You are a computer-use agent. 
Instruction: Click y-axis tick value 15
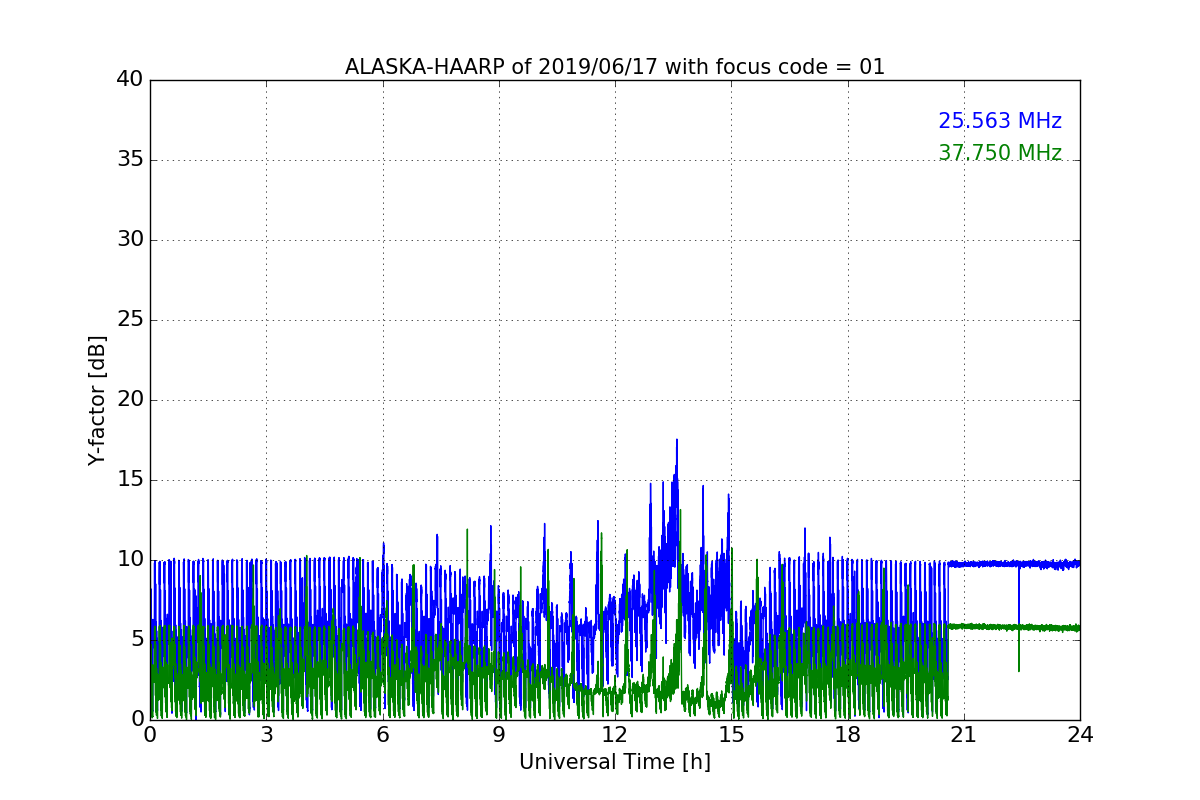point(131,480)
